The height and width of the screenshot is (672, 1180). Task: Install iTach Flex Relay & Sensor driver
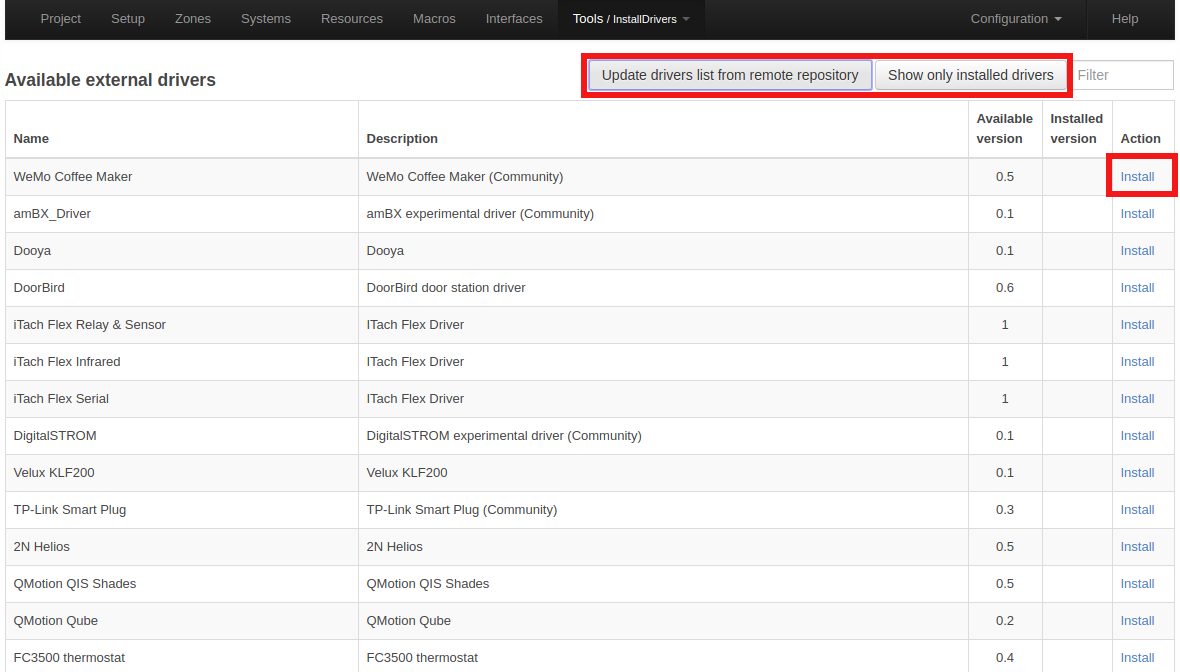pos(1137,324)
